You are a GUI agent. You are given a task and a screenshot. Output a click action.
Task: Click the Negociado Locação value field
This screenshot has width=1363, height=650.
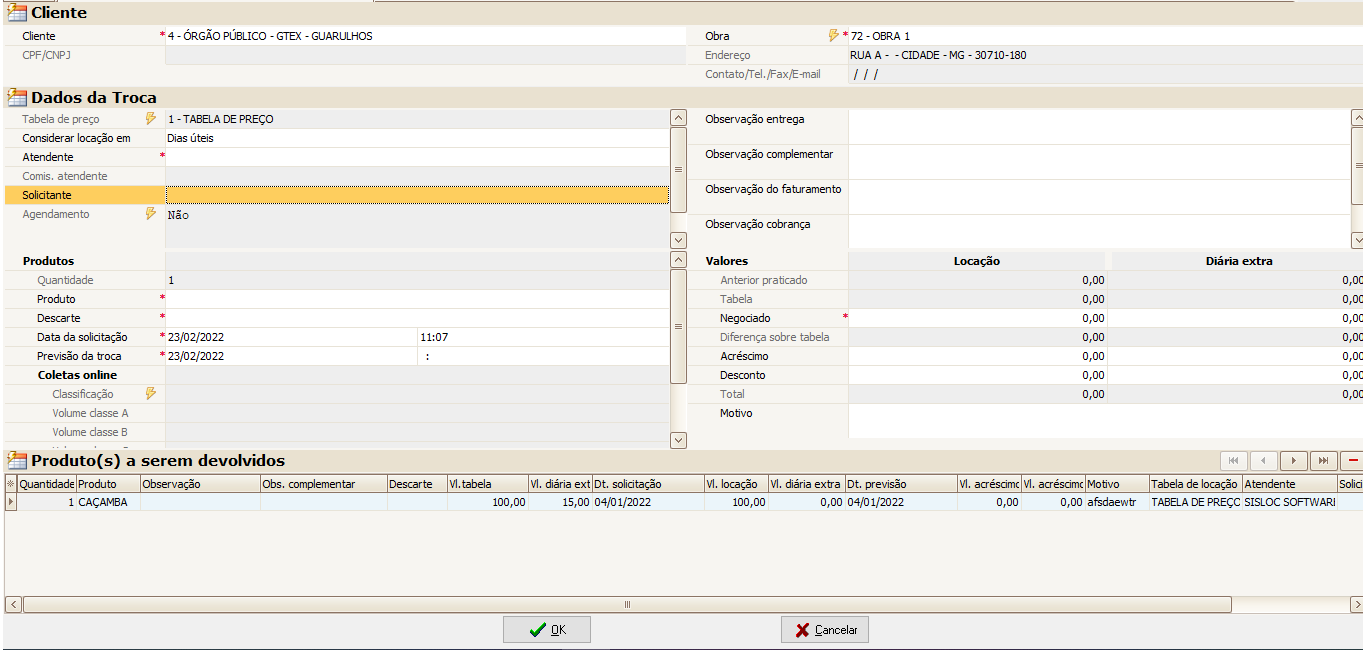(978, 318)
